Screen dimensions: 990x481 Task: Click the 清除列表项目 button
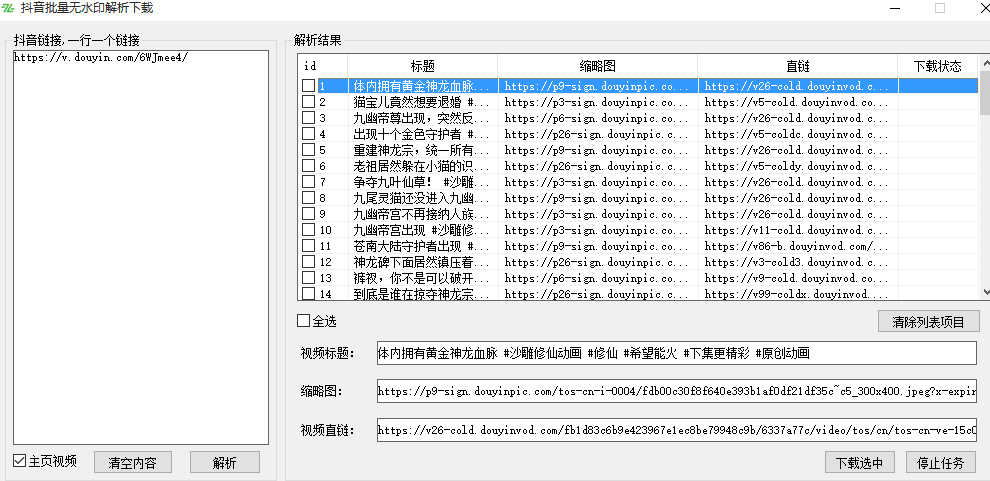[928, 321]
